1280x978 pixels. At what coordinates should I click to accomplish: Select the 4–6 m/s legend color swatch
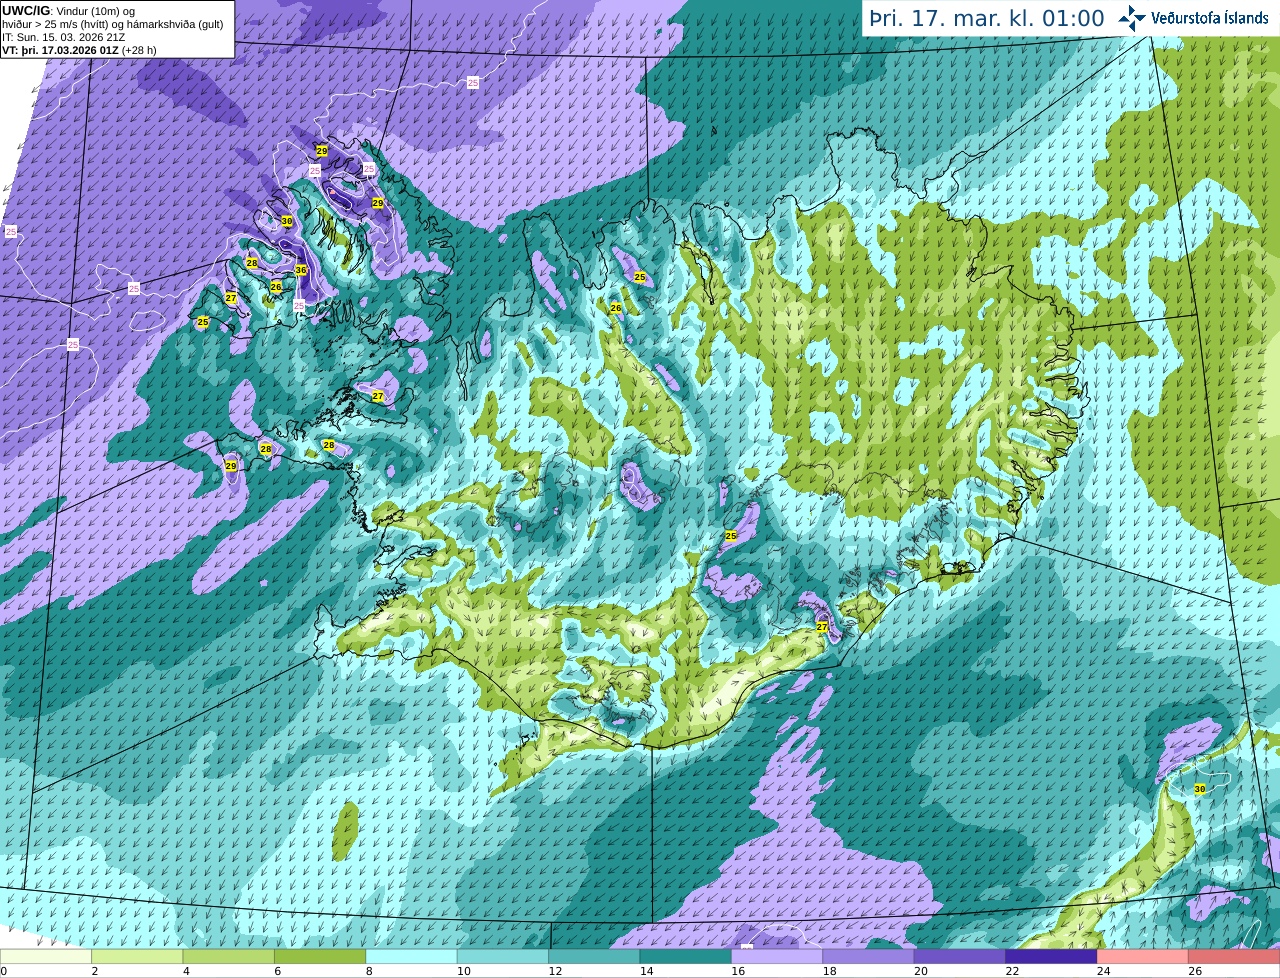coord(229,956)
